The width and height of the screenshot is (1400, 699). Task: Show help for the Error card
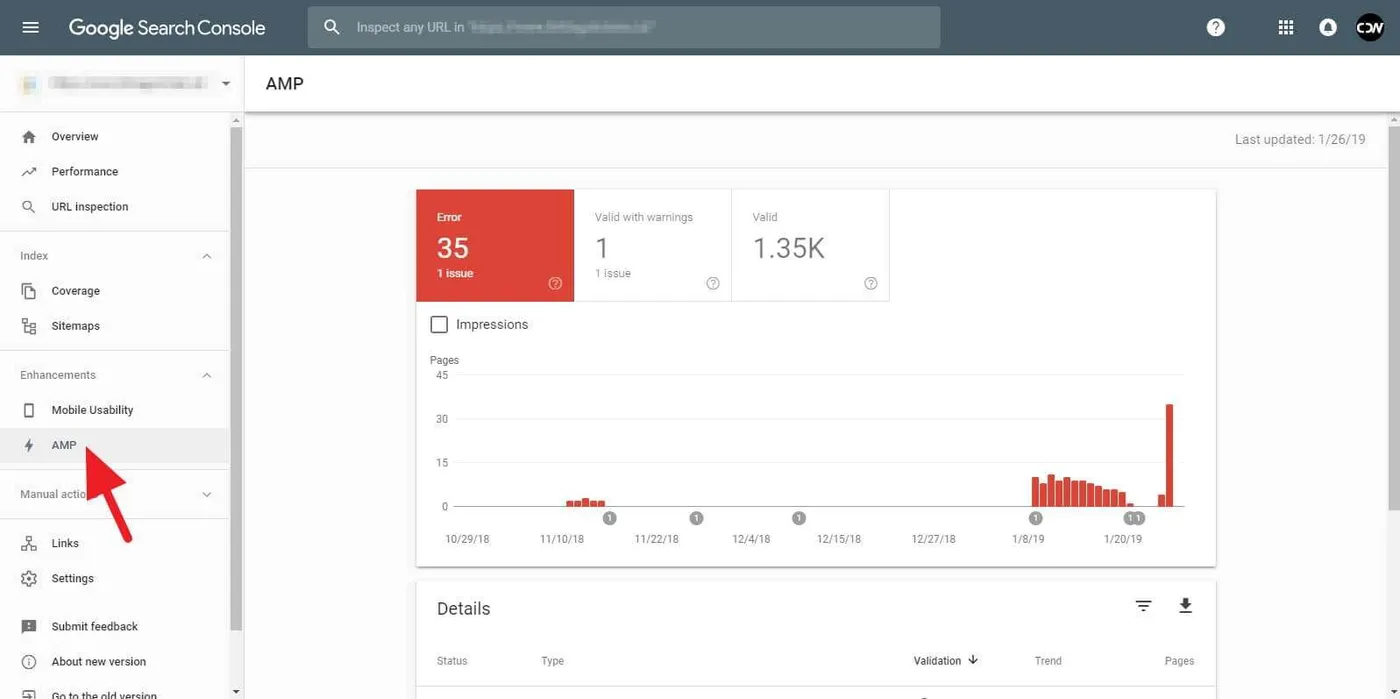tap(555, 283)
